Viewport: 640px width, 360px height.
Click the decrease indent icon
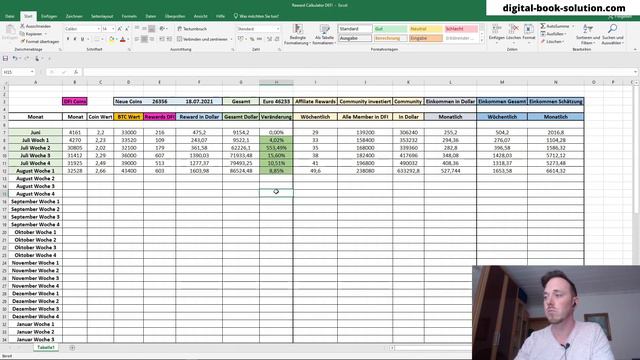click(162, 39)
